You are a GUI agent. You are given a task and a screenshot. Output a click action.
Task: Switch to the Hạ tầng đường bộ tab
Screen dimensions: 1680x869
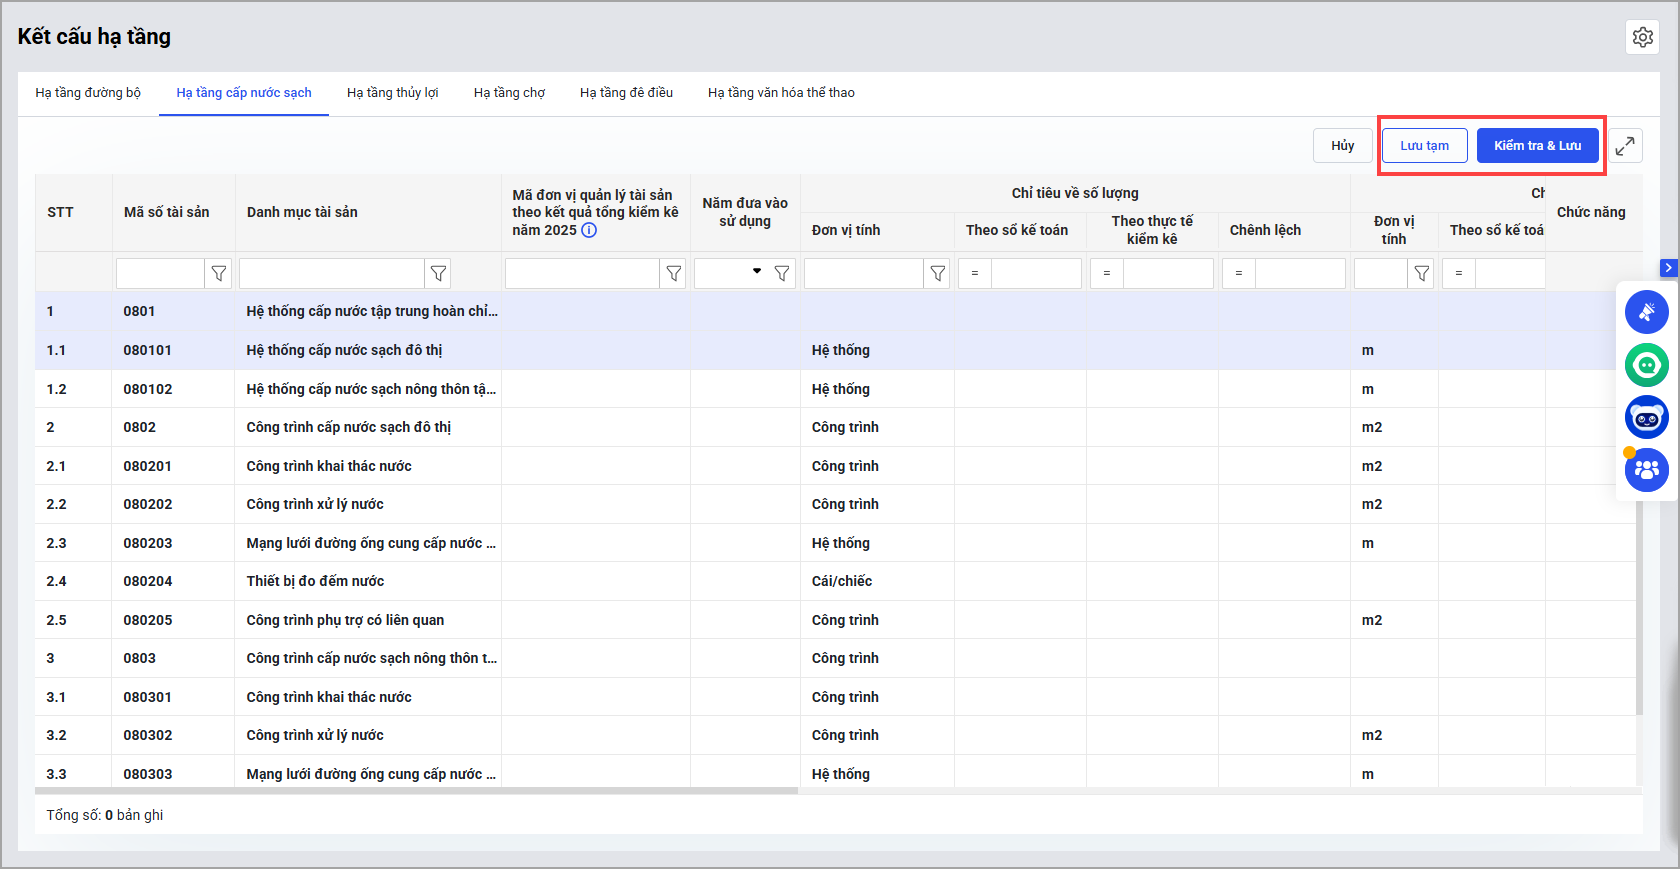point(88,93)
